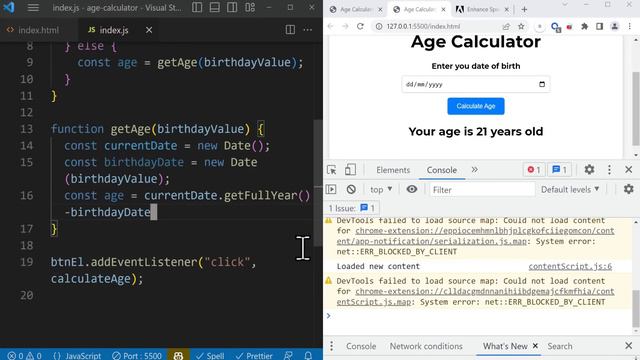Screen dimensions: 640x360
Task: Toggle Chrome side panel icon
Action: click(599, 26)
